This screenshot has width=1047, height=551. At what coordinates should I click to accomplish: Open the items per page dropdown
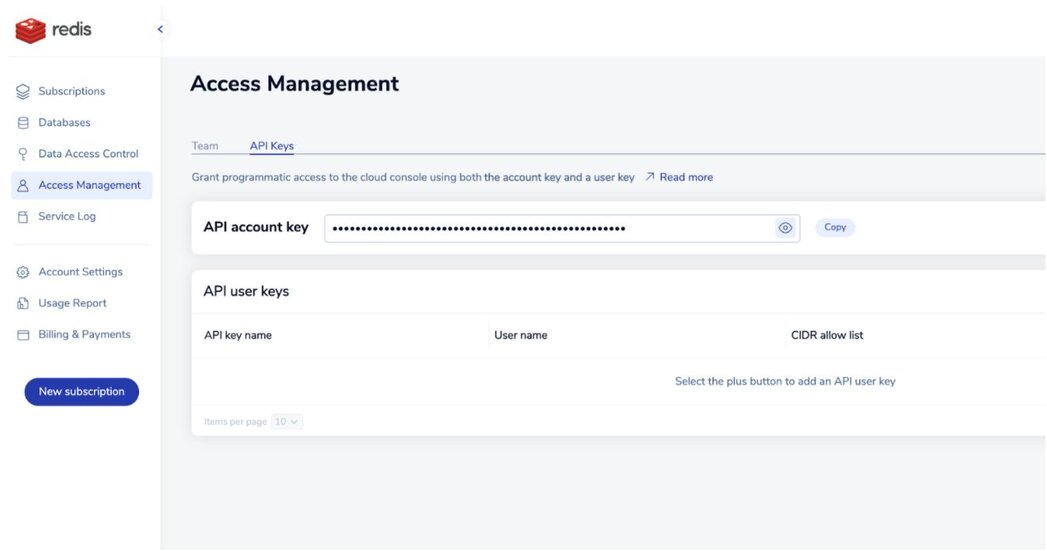click(287, 422)
